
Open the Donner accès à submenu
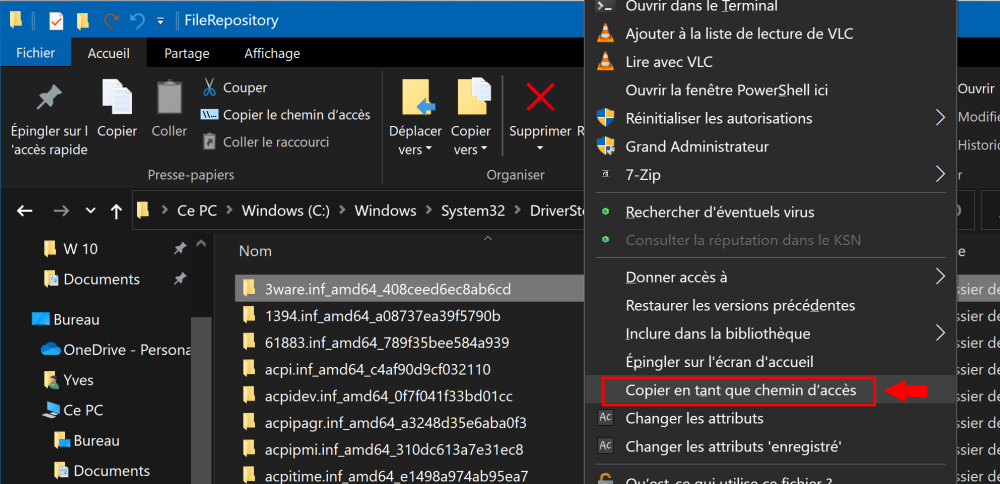[771, 277]
